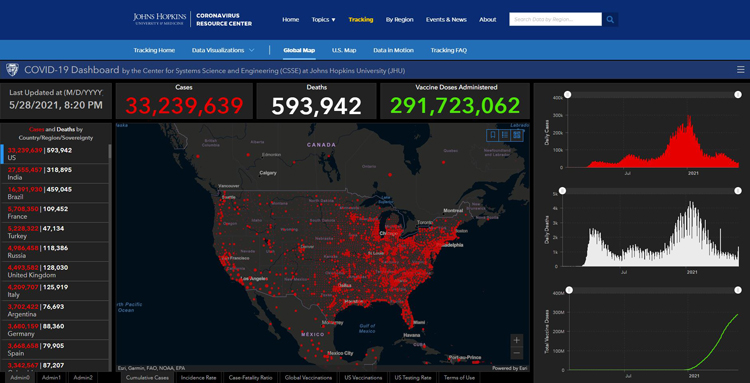Select Italy in the country list

(x=55, y=291)
